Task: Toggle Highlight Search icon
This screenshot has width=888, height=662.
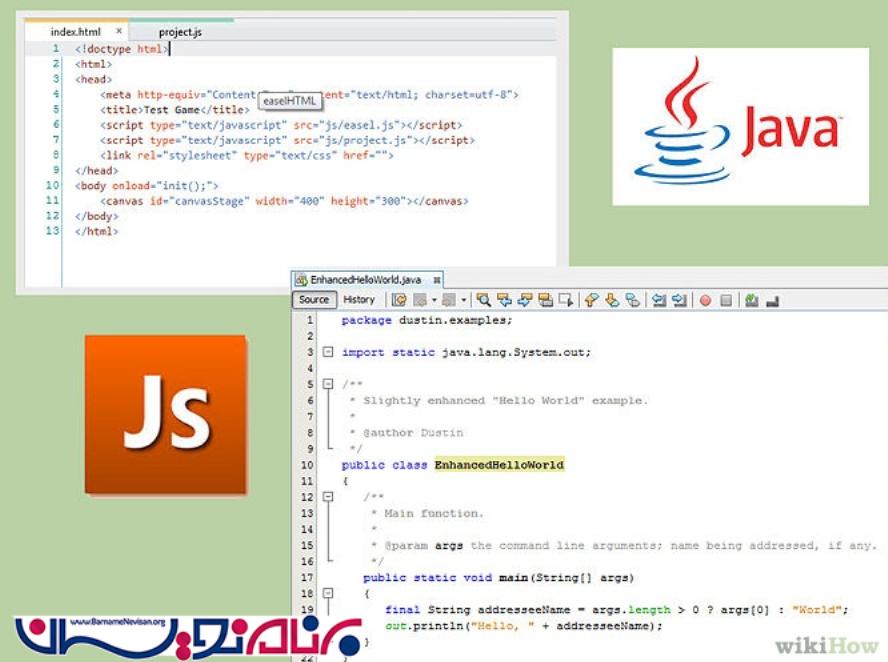Action: point(545,300)
